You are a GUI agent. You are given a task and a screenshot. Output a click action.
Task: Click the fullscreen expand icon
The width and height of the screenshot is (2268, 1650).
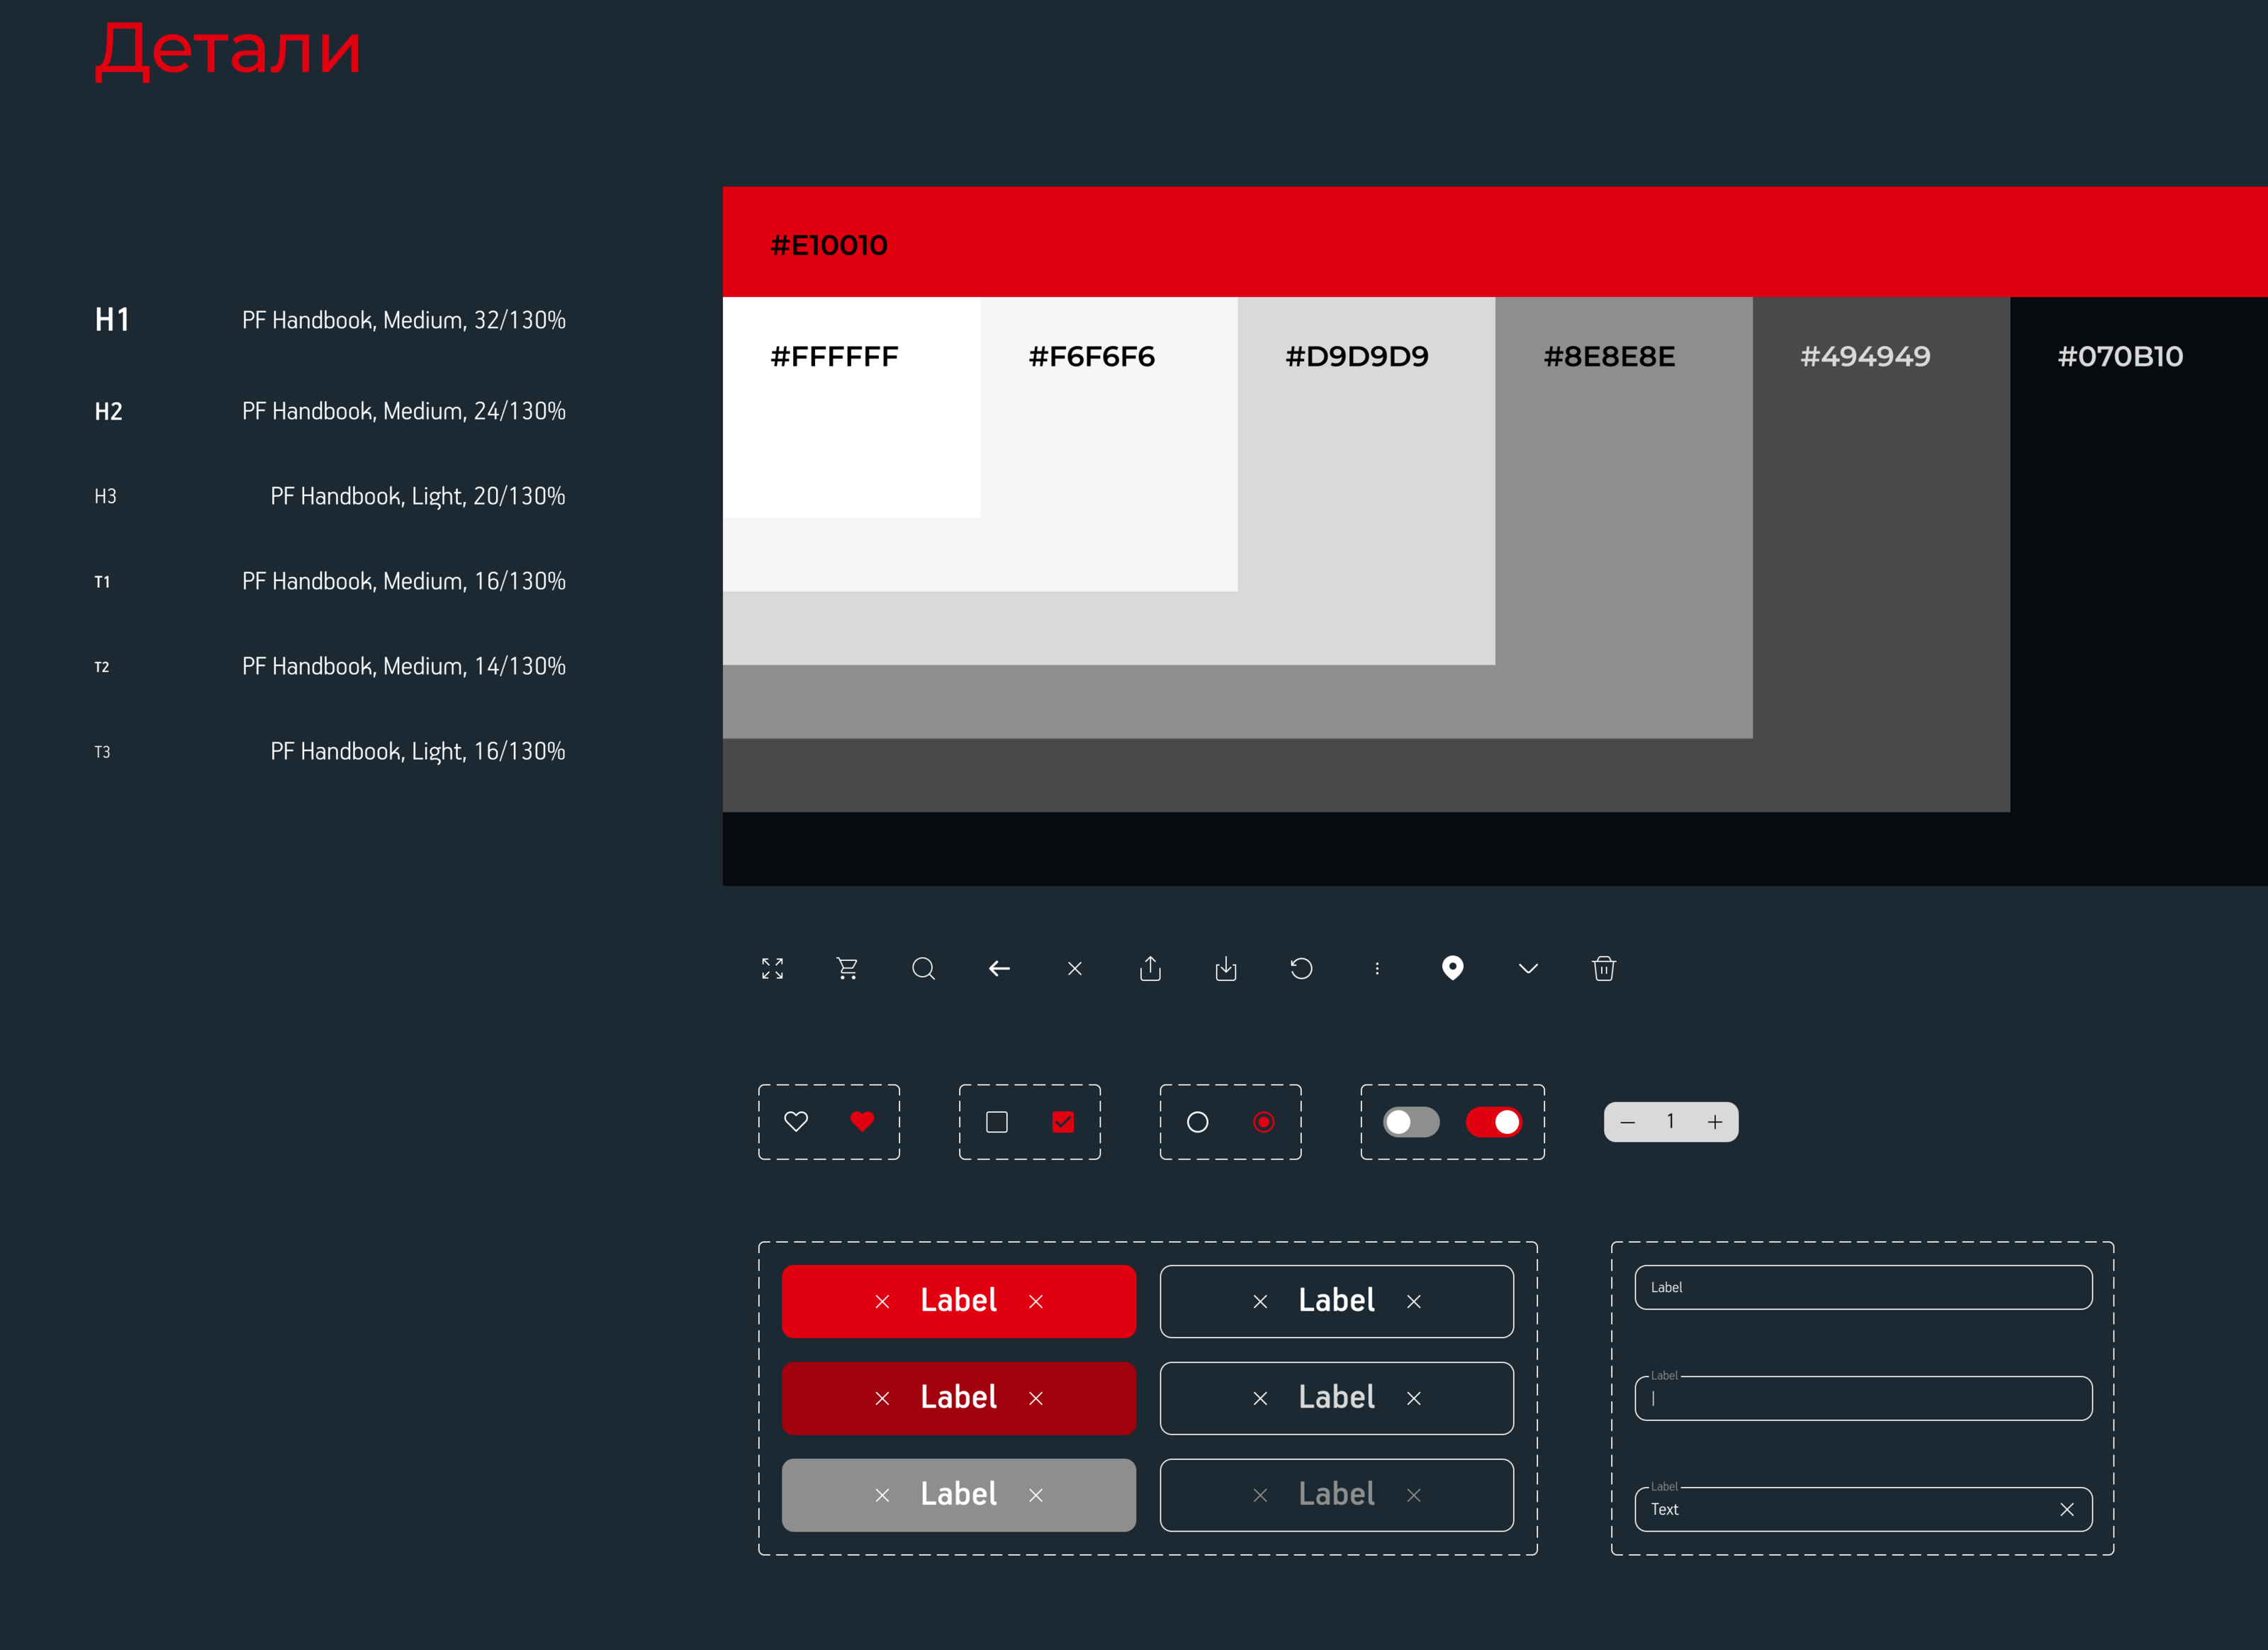[772, 968]
